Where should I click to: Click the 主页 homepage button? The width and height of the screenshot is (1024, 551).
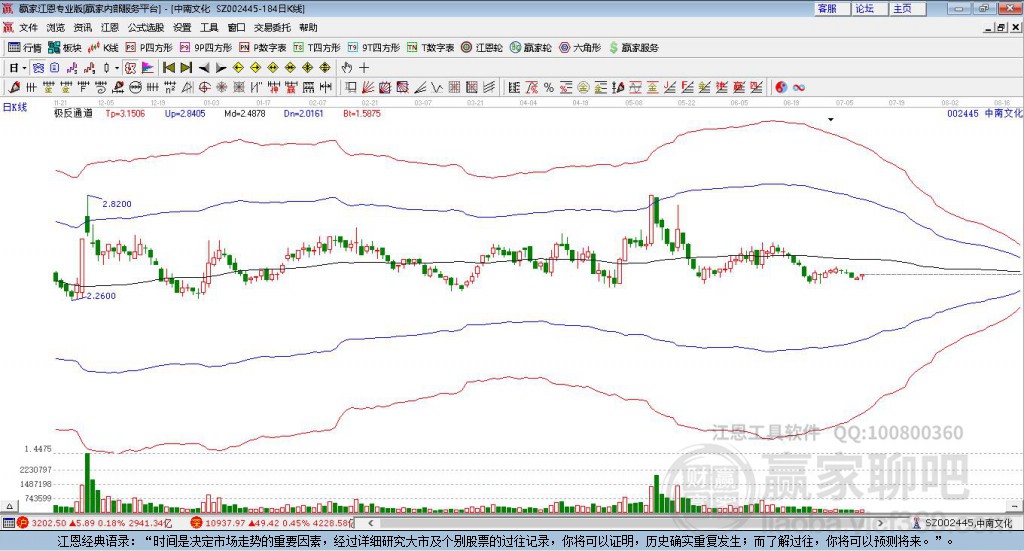tap(906, 8)
